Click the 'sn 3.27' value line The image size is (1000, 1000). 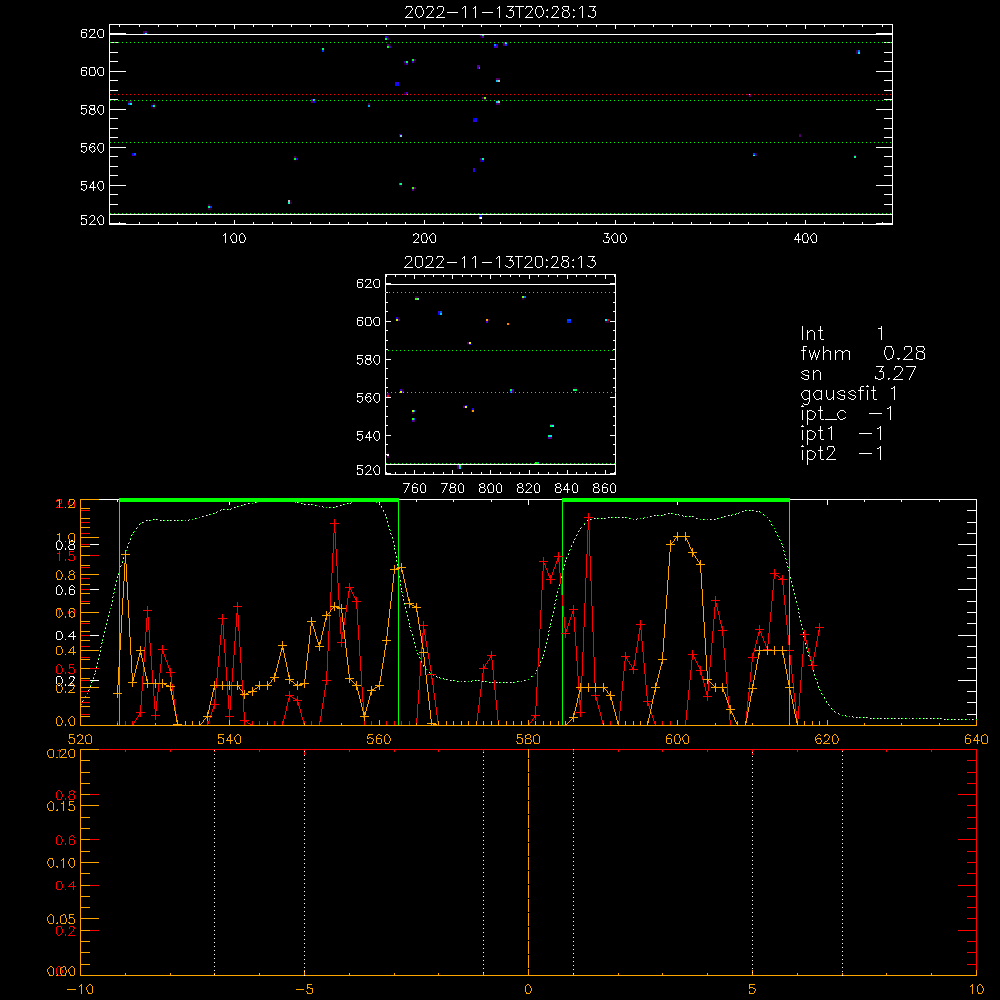[x=858, y=373]
